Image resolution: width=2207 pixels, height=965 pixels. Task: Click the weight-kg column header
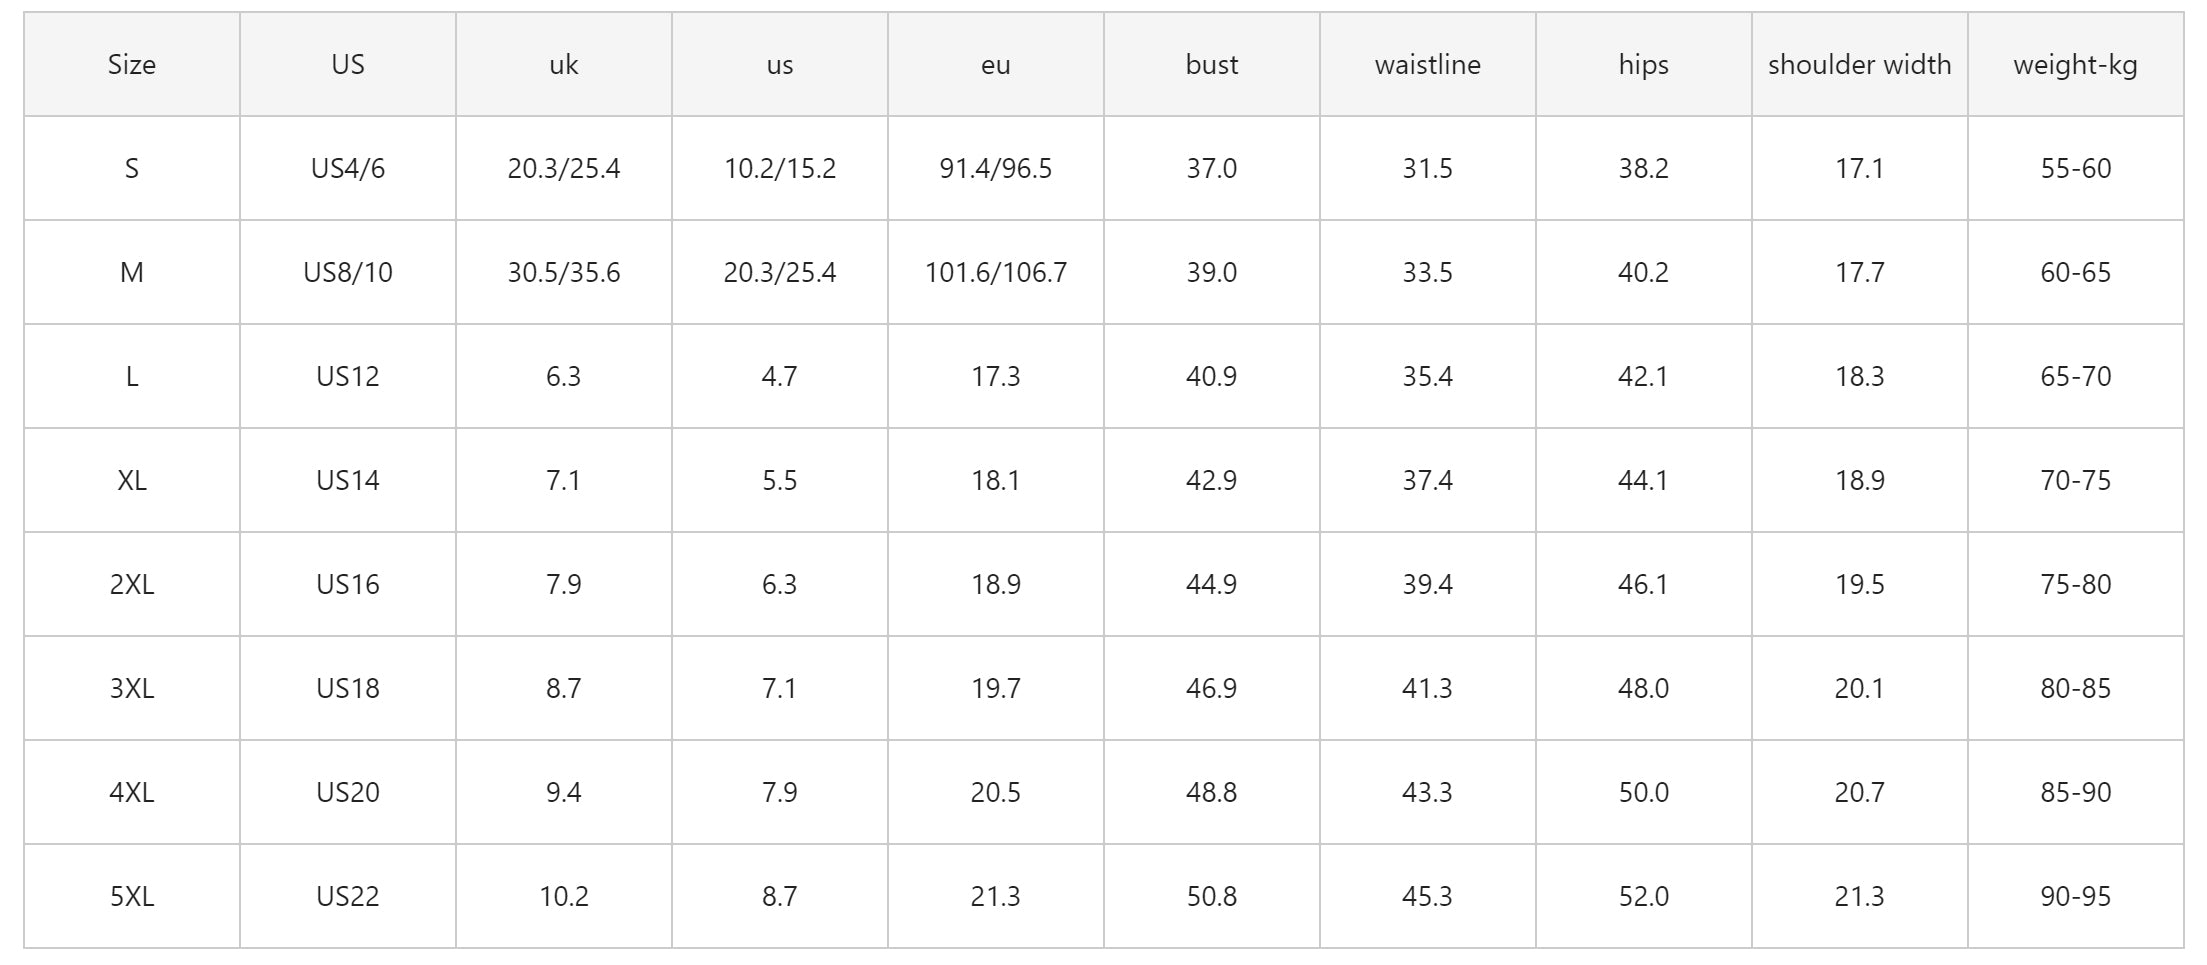(2075, 65)
